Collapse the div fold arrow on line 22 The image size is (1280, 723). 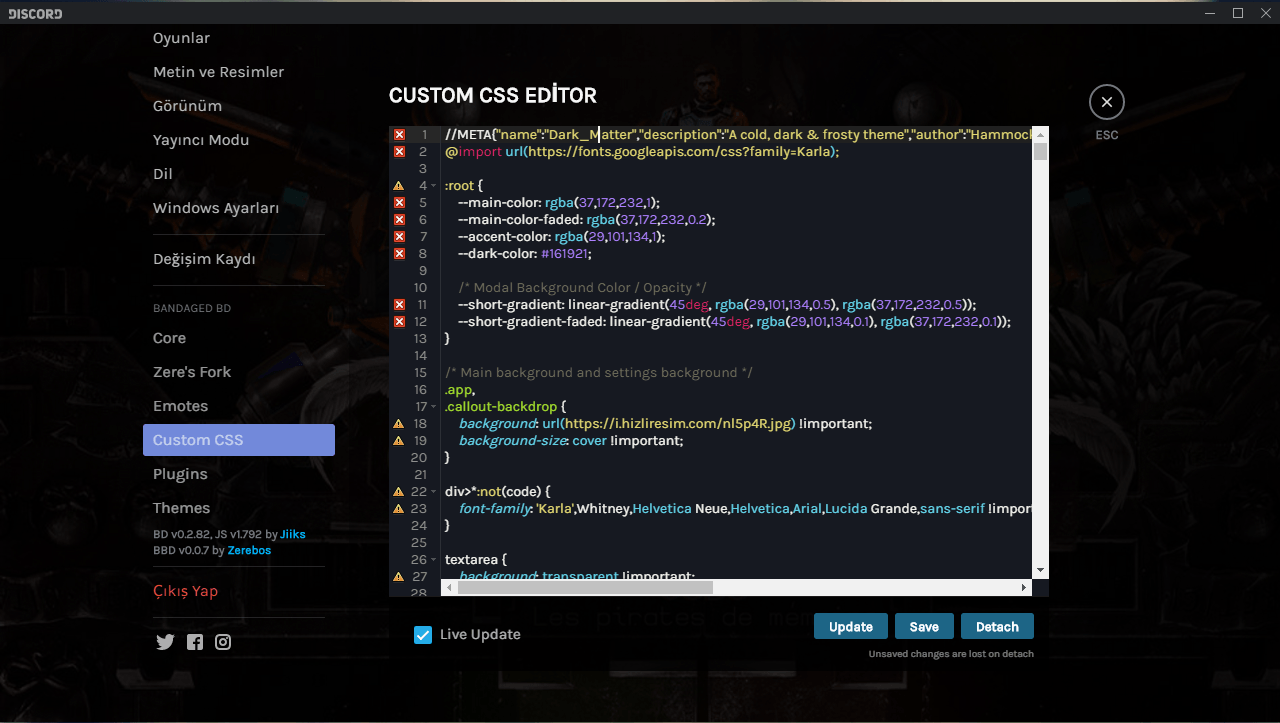tap(434, 492)
